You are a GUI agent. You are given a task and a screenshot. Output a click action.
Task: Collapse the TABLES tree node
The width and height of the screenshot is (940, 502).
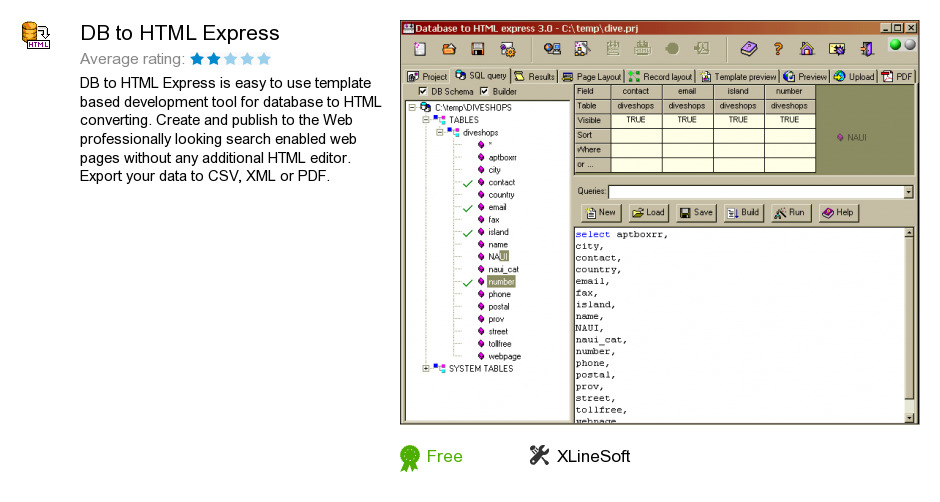tap(426, 120)
